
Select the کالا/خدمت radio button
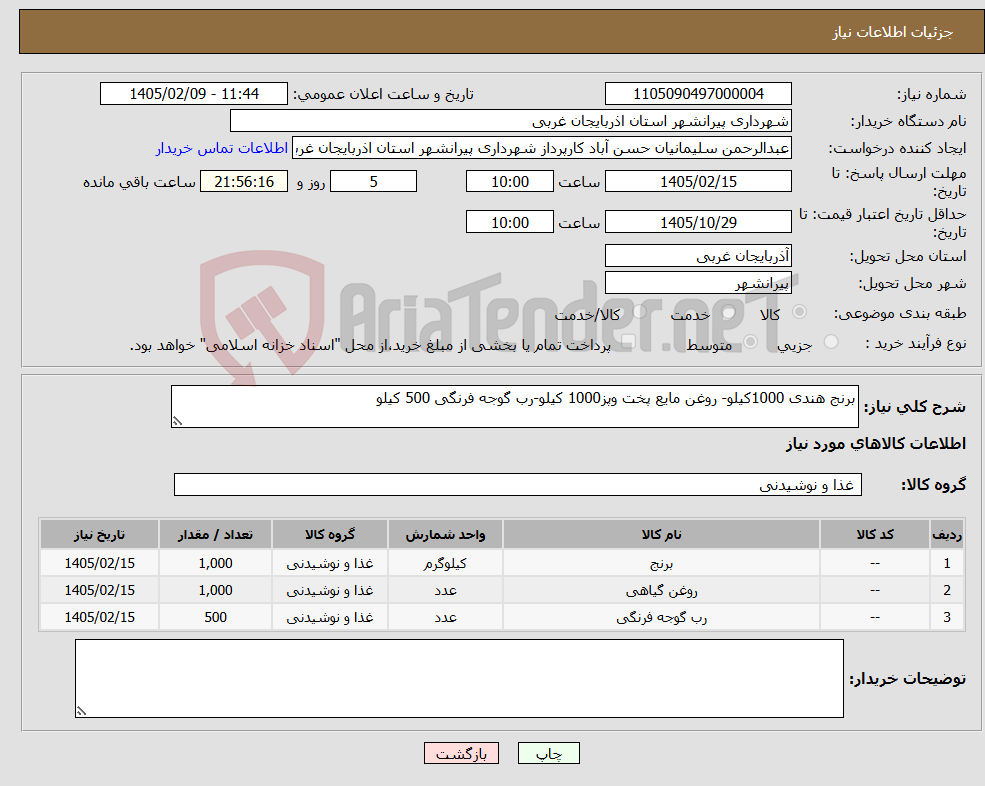(x=639, y=312)
